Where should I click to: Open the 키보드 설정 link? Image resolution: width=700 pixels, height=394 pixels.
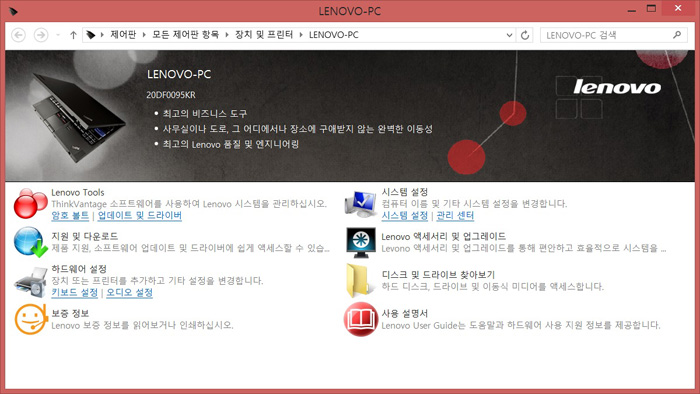75,293
